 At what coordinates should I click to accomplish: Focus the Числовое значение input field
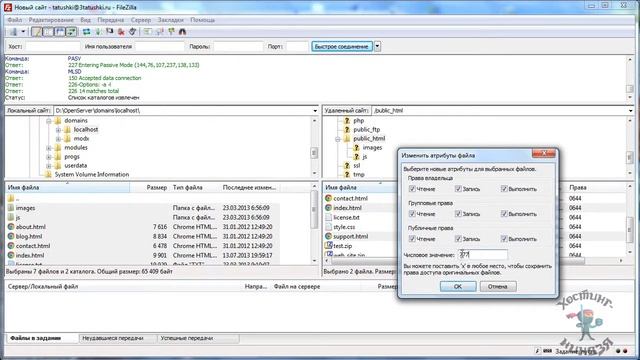[x=483, y=255]
